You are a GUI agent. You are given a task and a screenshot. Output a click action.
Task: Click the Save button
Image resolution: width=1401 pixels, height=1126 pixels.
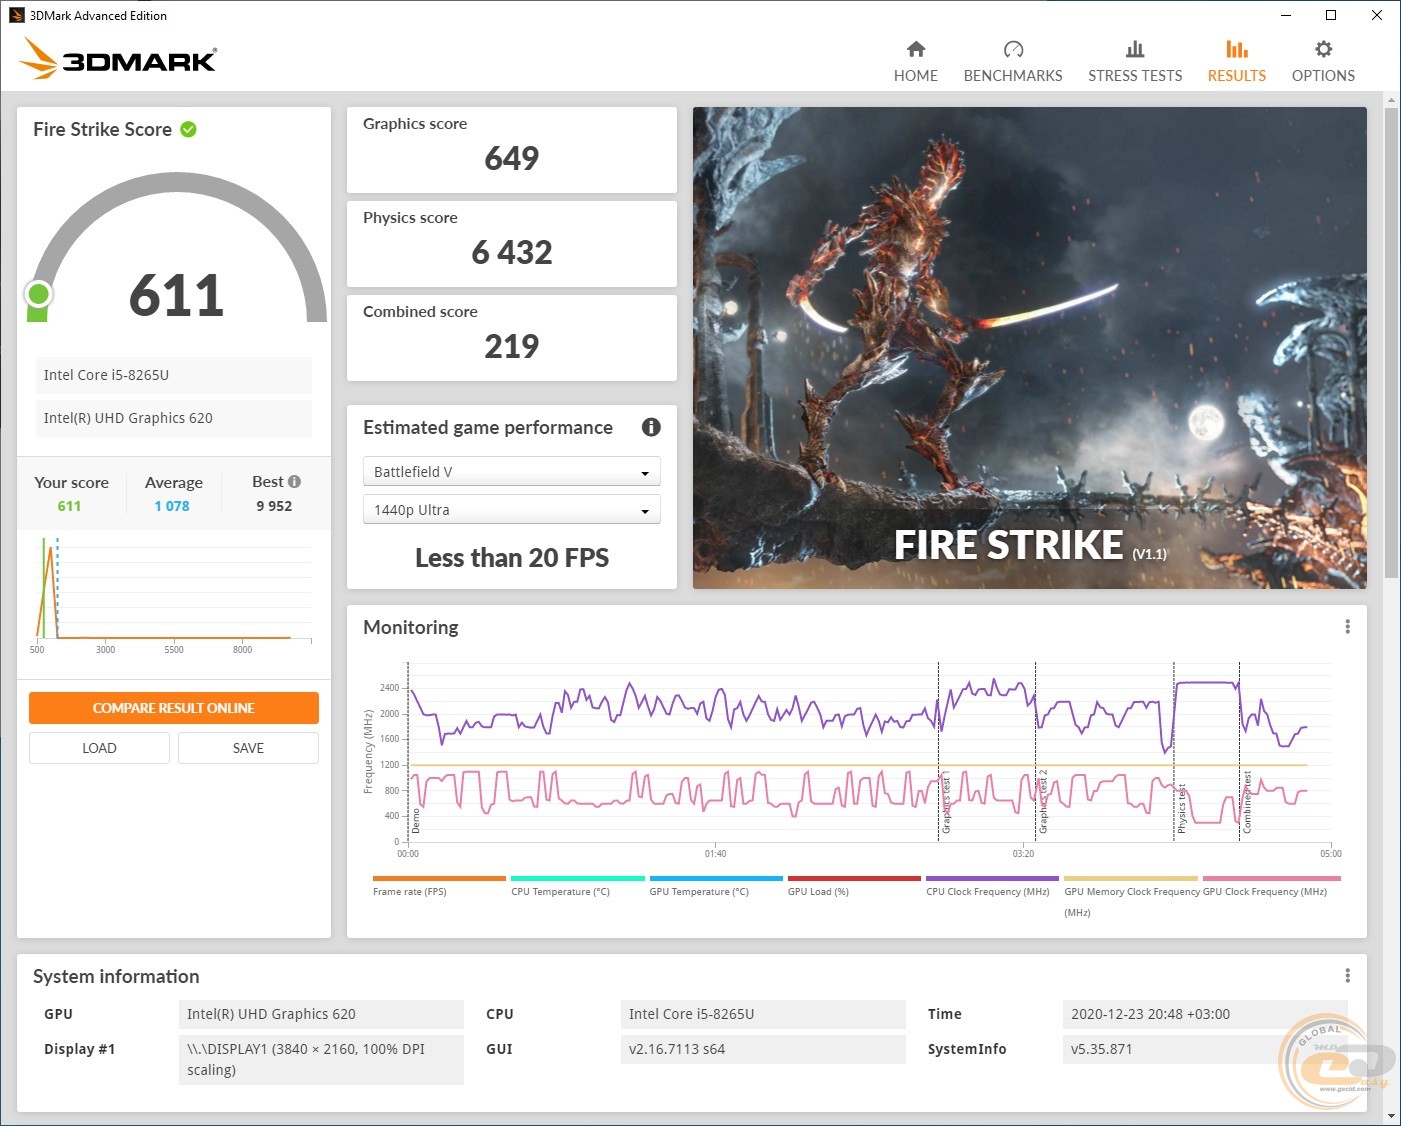point(248,748)
